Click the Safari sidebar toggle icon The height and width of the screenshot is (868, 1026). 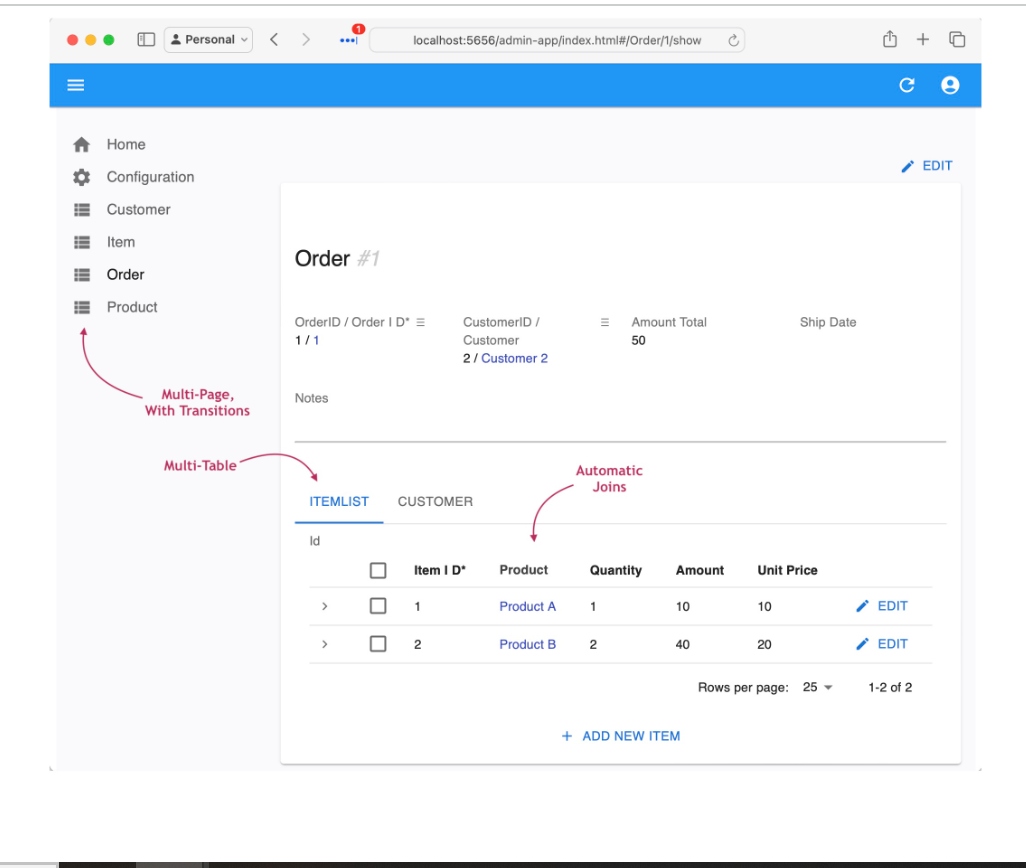point(146,40)
